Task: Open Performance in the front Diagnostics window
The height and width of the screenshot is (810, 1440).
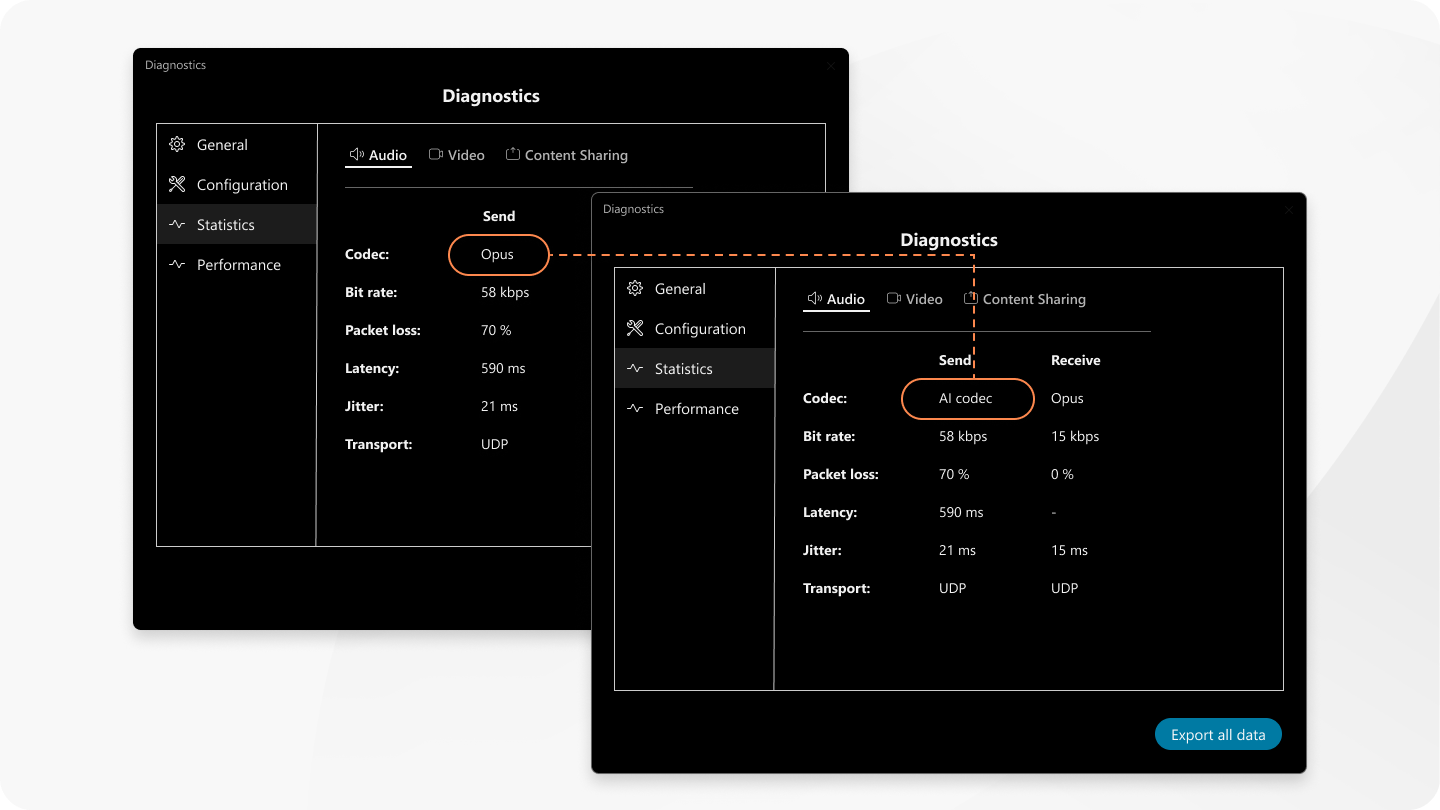Action: (x=694, y=409)
